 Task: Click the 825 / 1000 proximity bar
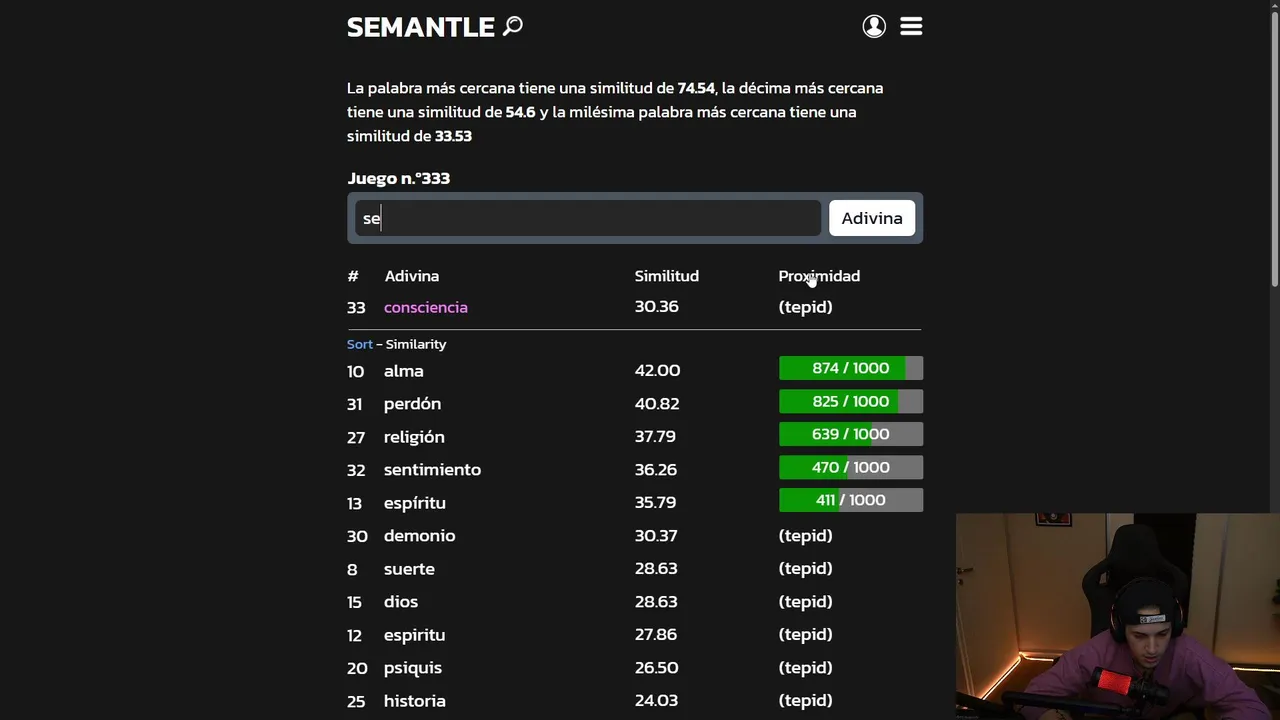click(x=850, y=402)
